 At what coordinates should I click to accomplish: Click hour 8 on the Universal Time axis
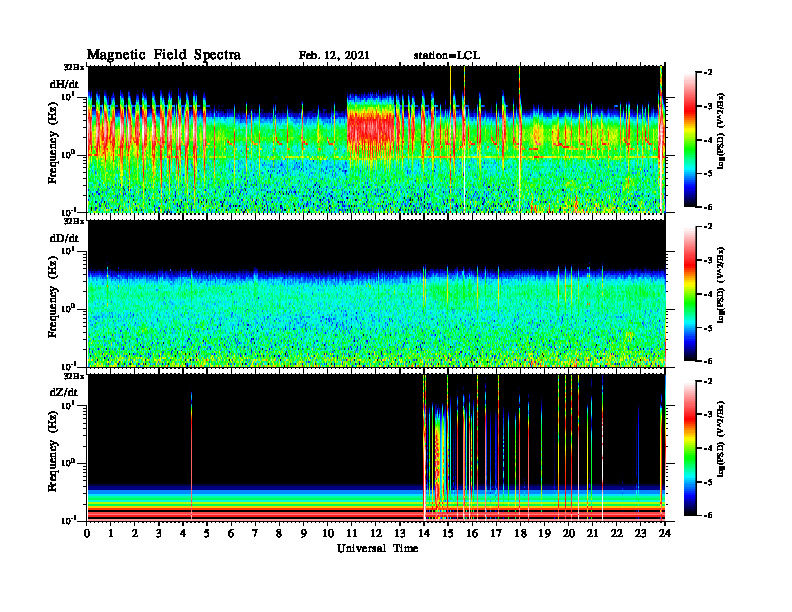[x=279, y=534]
